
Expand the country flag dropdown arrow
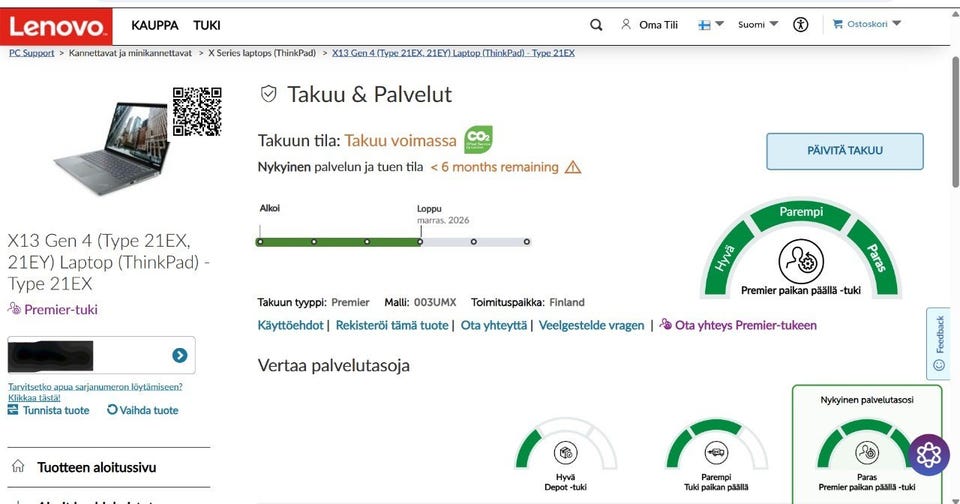[x=719, y=24]
